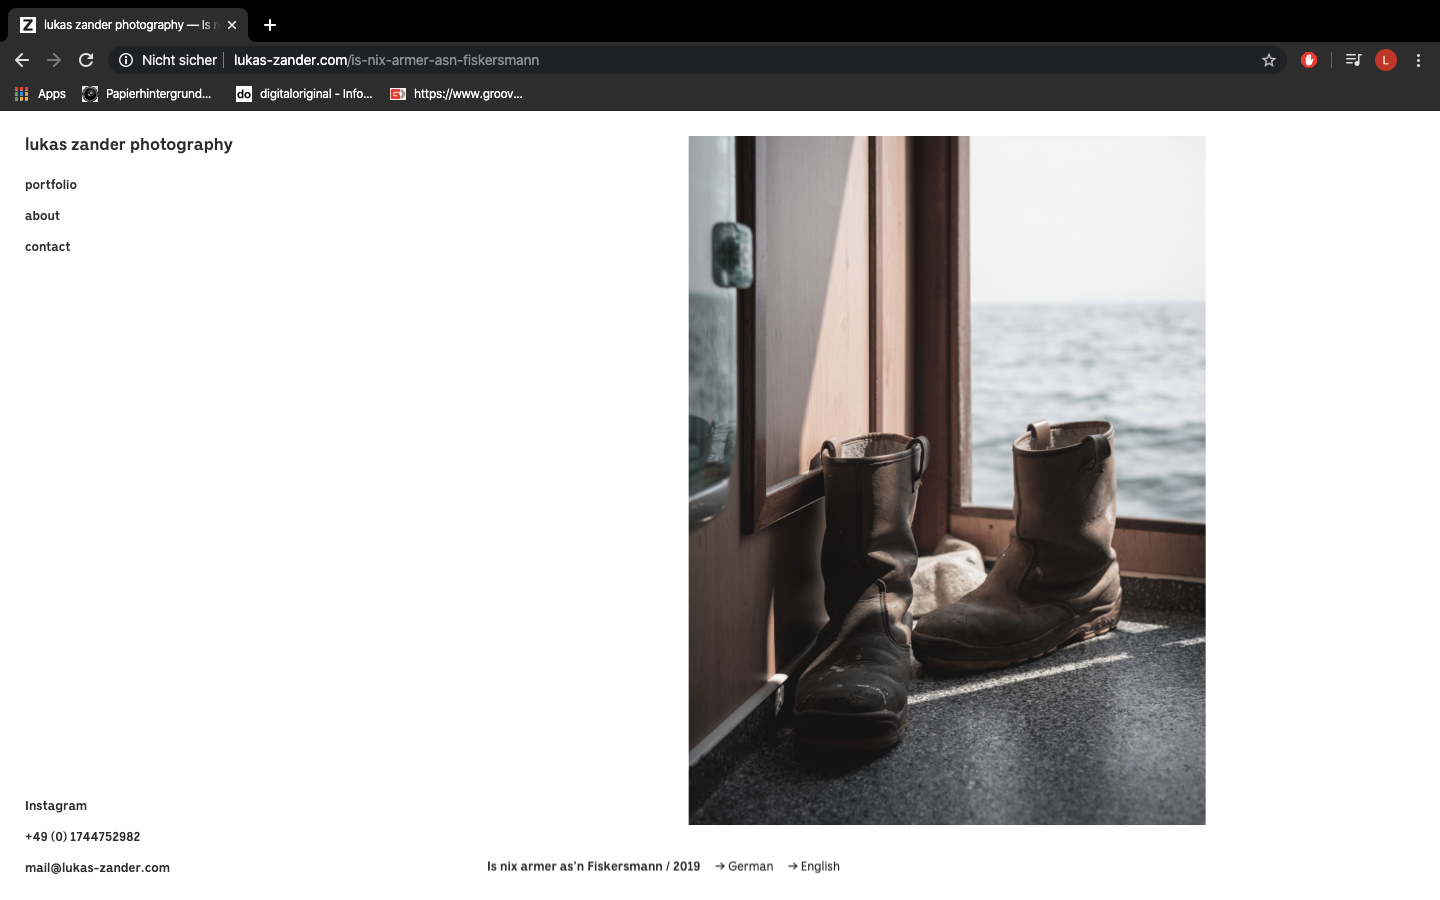Open the Chrome three-dot menu
This screenshot has width=1440, height=900.
tap(1418, 60)
